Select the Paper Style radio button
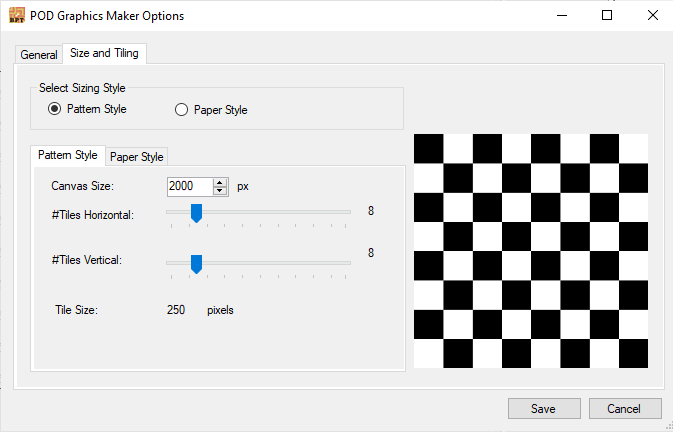Viewport: 673px width, 432px height. (181, 110)
